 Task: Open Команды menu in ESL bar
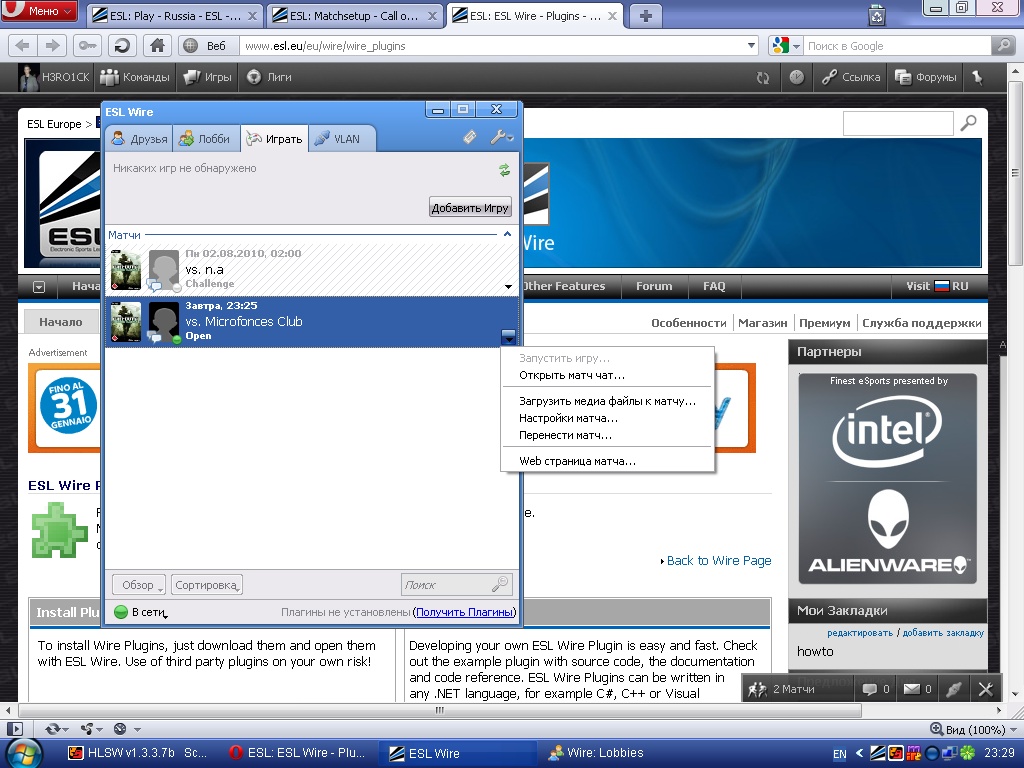[135, 77]
